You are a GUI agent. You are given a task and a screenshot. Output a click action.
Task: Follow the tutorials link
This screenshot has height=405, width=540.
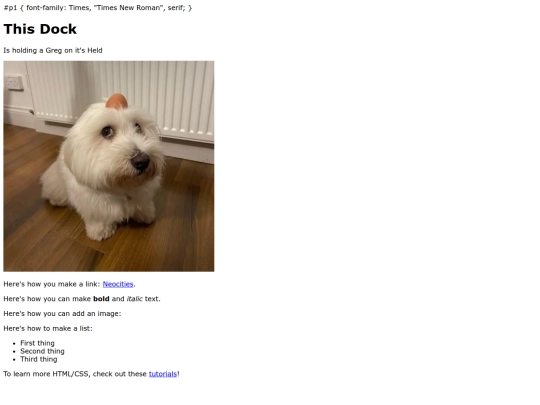pos(163,374)
